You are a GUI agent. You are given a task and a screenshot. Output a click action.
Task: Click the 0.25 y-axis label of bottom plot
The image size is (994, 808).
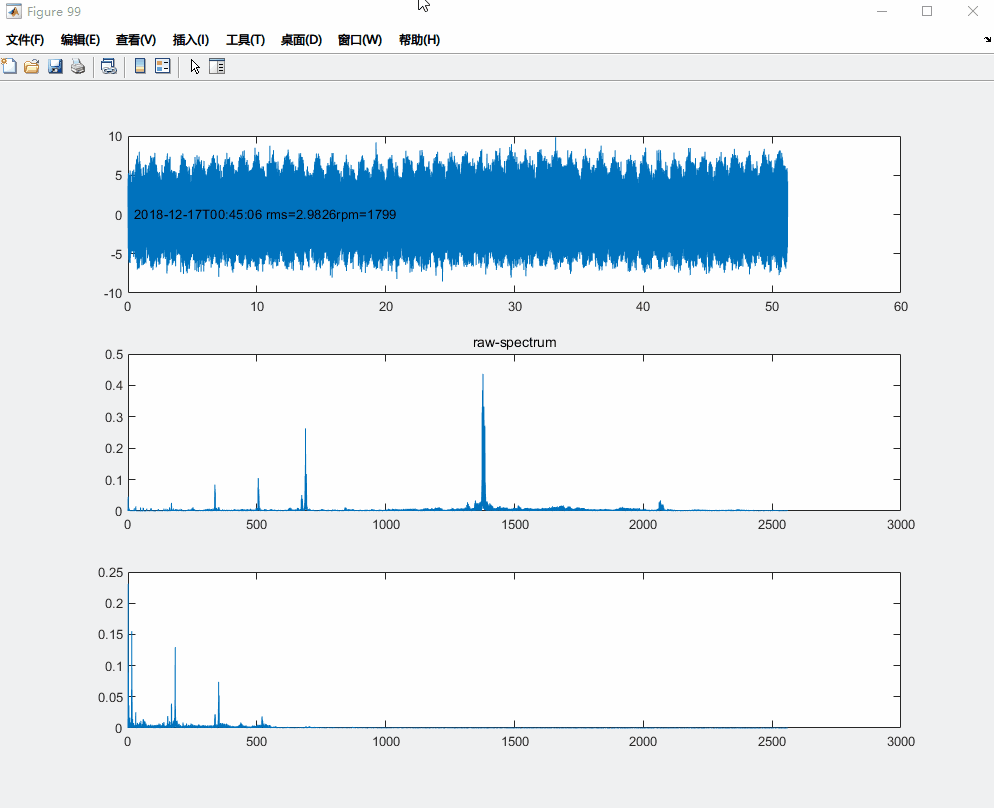(110, 572)
